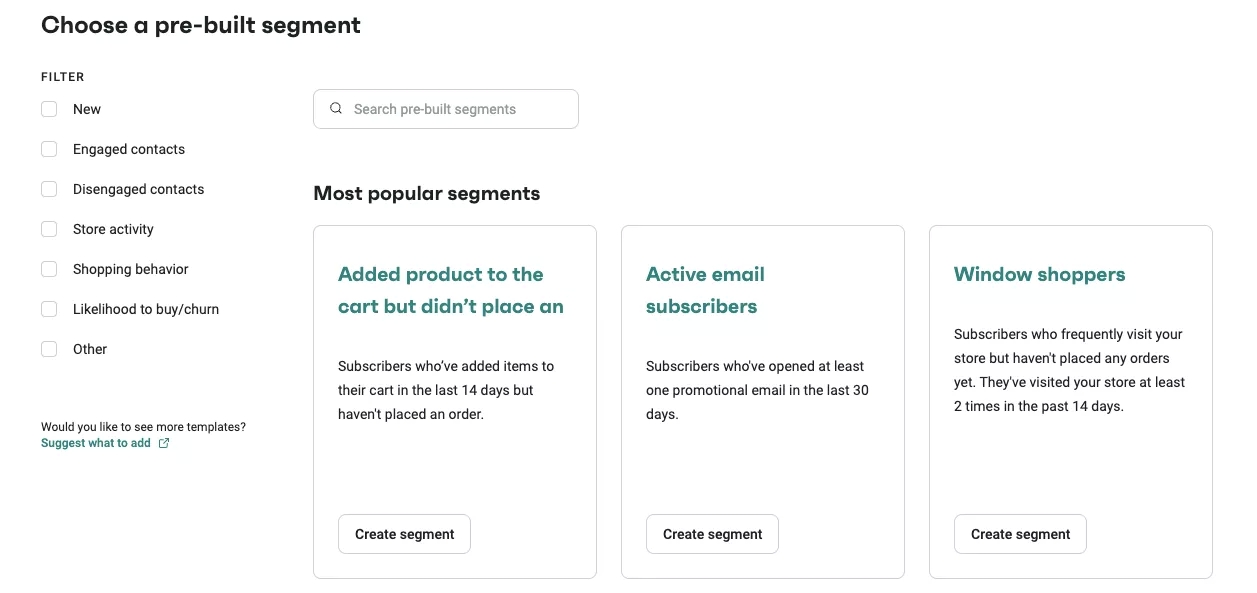Check the Engaged contacts filter
Viewport: 1257px width, 593px height.
coord(49,149)
